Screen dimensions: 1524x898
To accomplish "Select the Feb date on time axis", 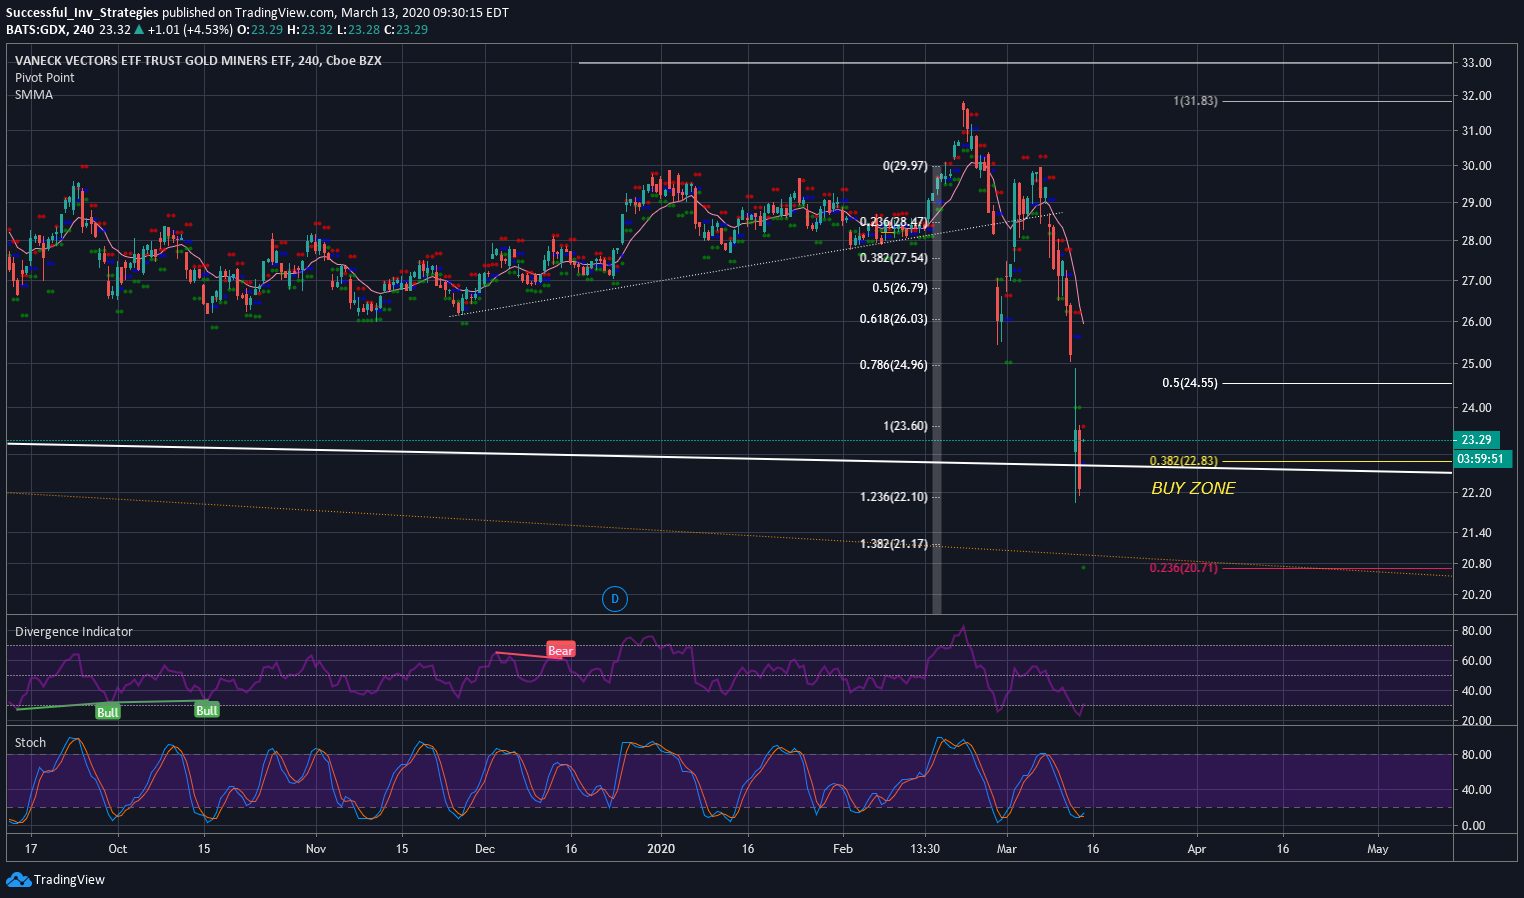I will [843, 849].
